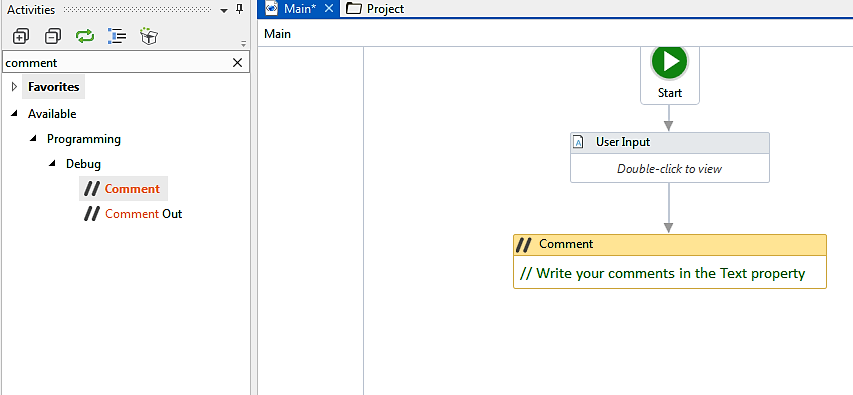Select the Start label in the flowchart

click(x=670, y=93)
